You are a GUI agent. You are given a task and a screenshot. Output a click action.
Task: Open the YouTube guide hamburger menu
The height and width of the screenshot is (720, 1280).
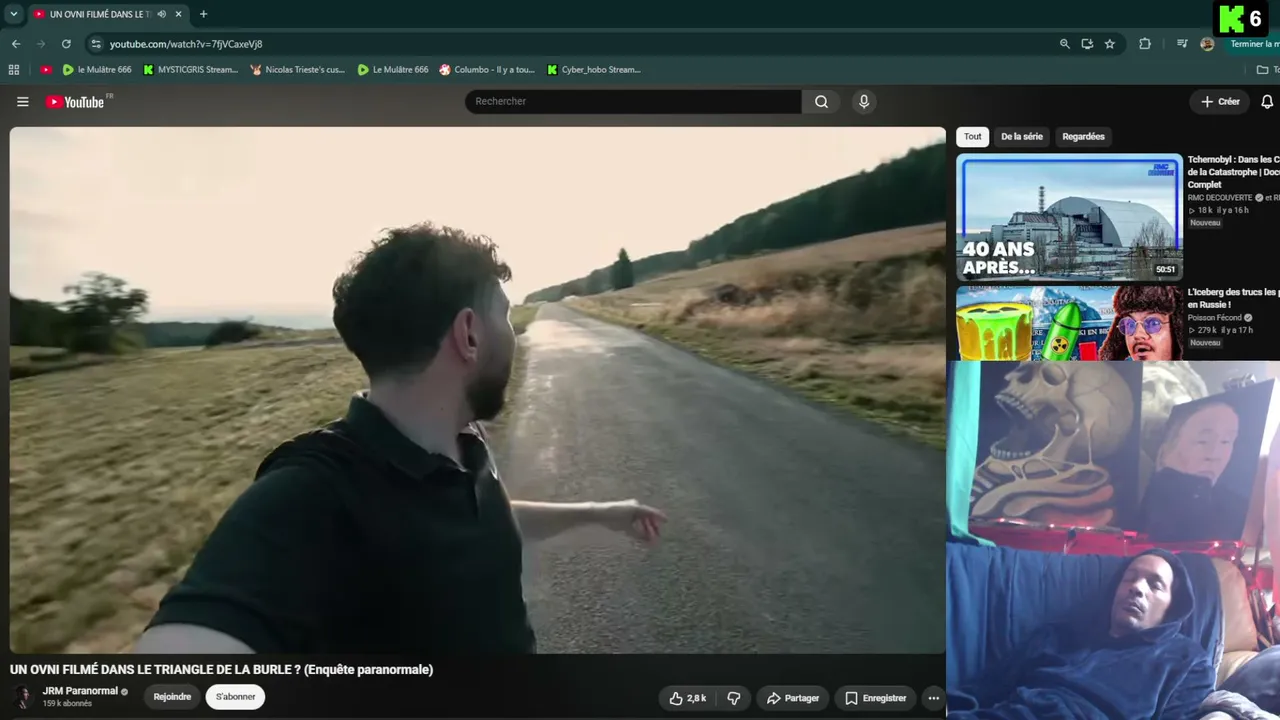pyautogui.click(x=23, y=101)
